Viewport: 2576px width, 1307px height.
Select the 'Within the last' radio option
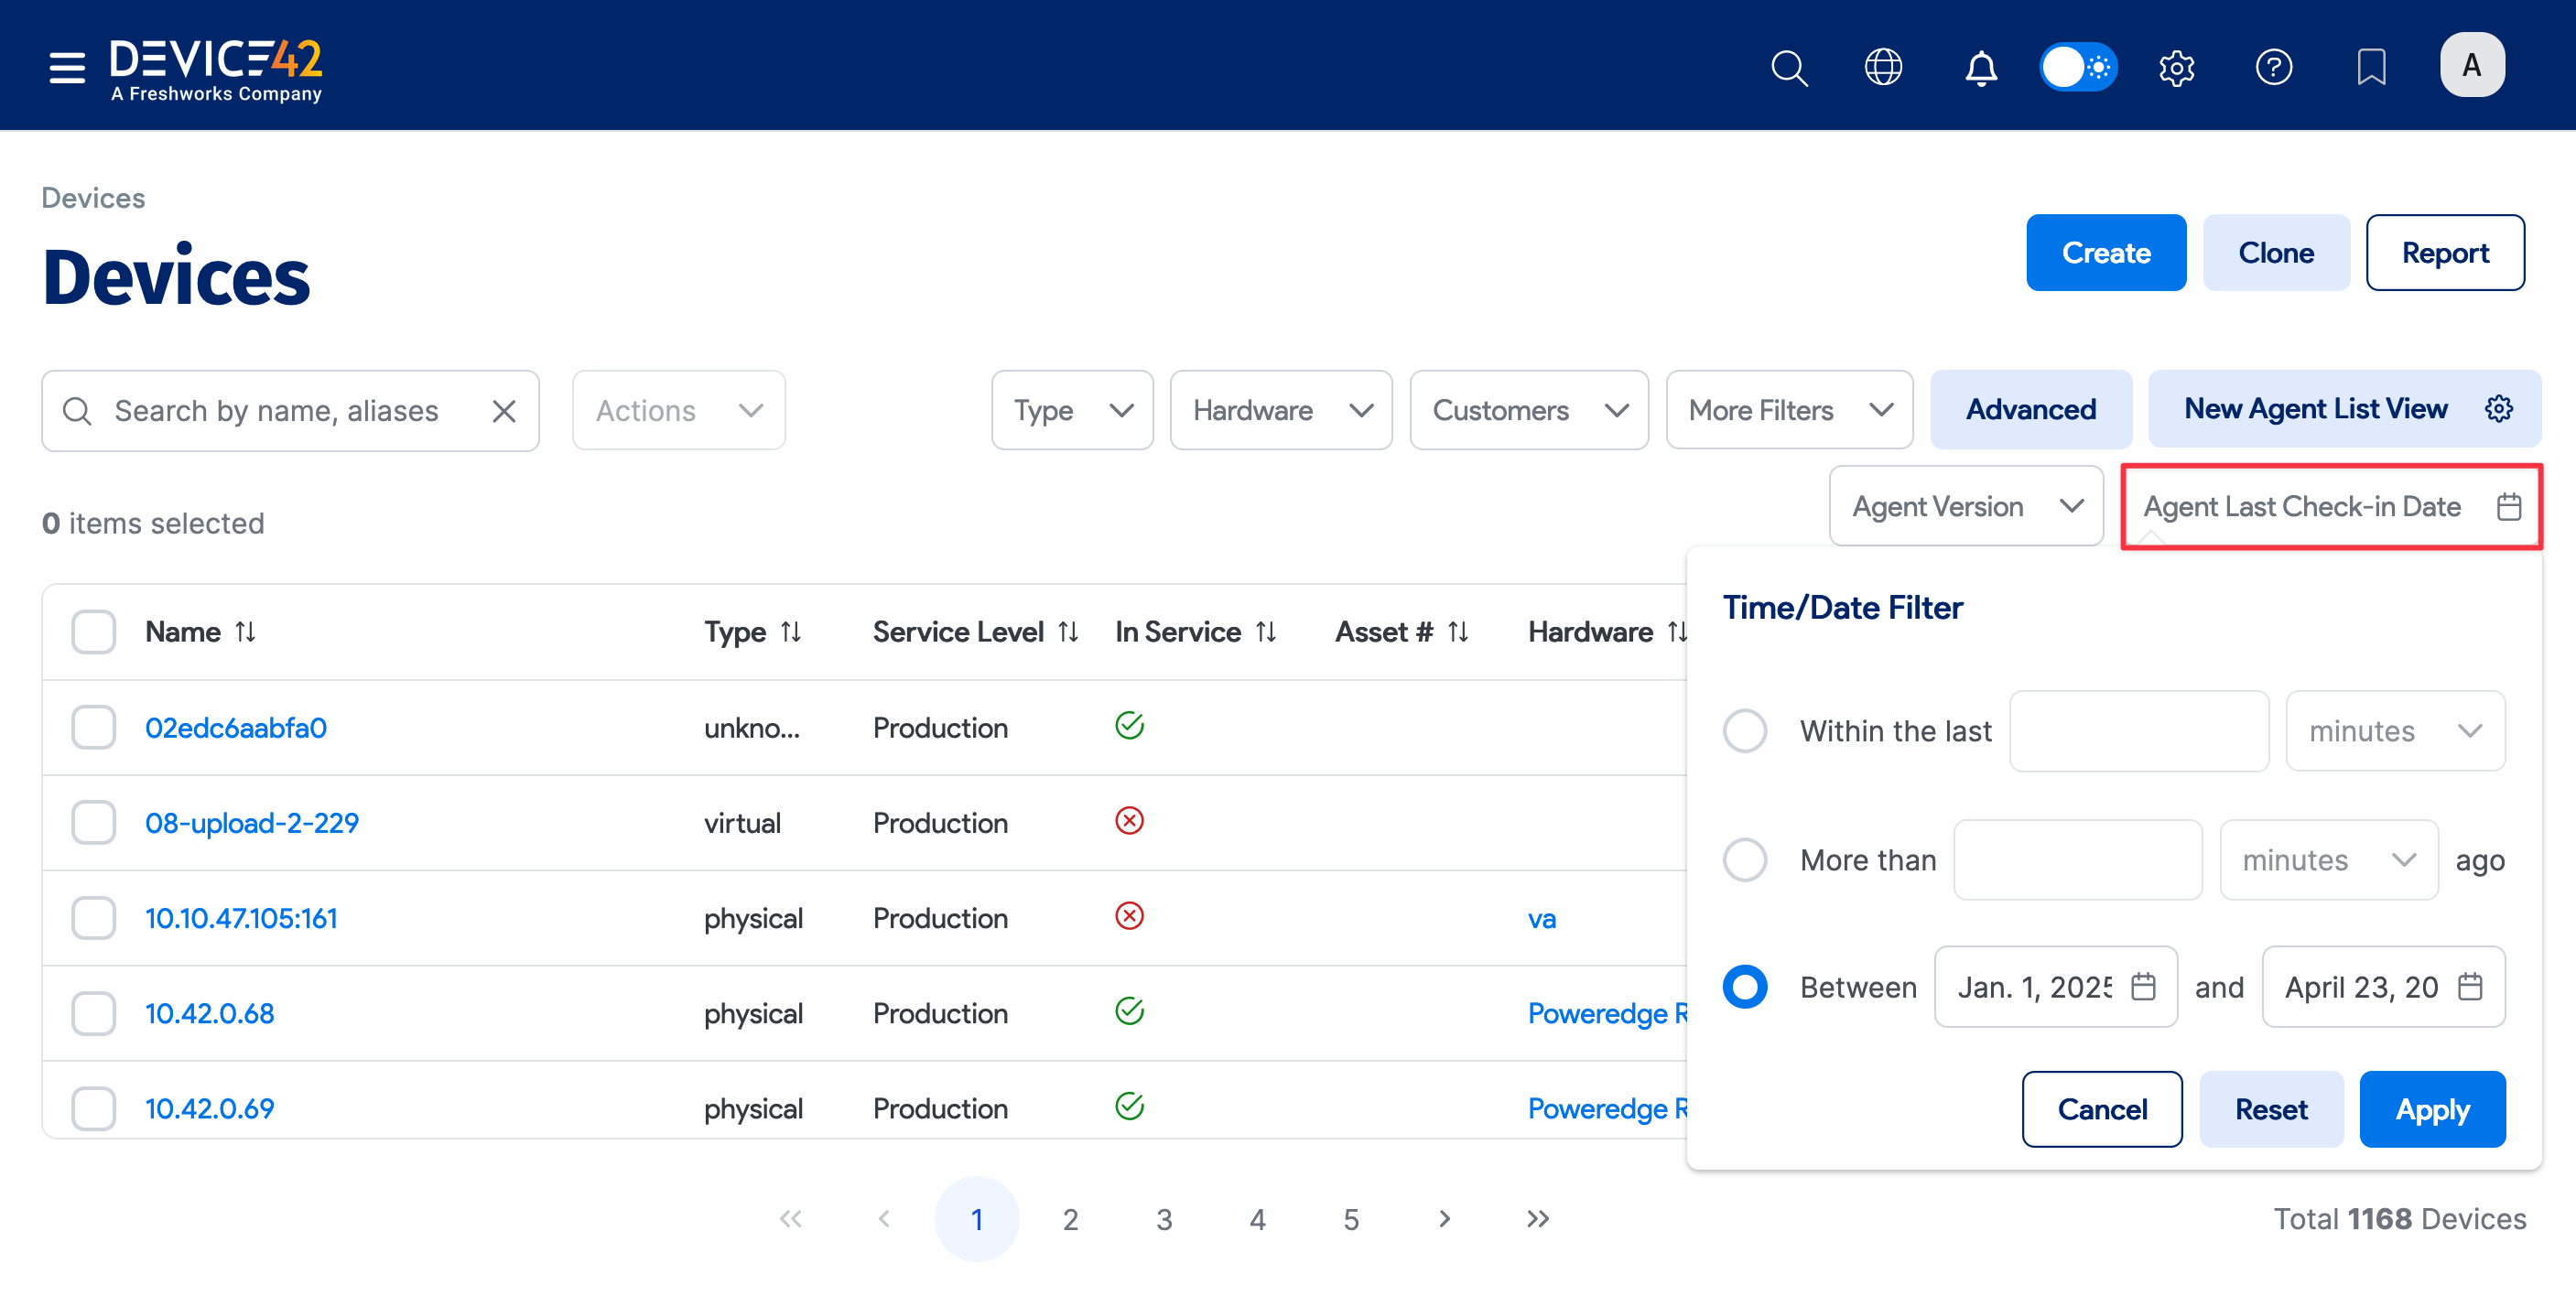pyautogui.click(x=1744, y=730)
